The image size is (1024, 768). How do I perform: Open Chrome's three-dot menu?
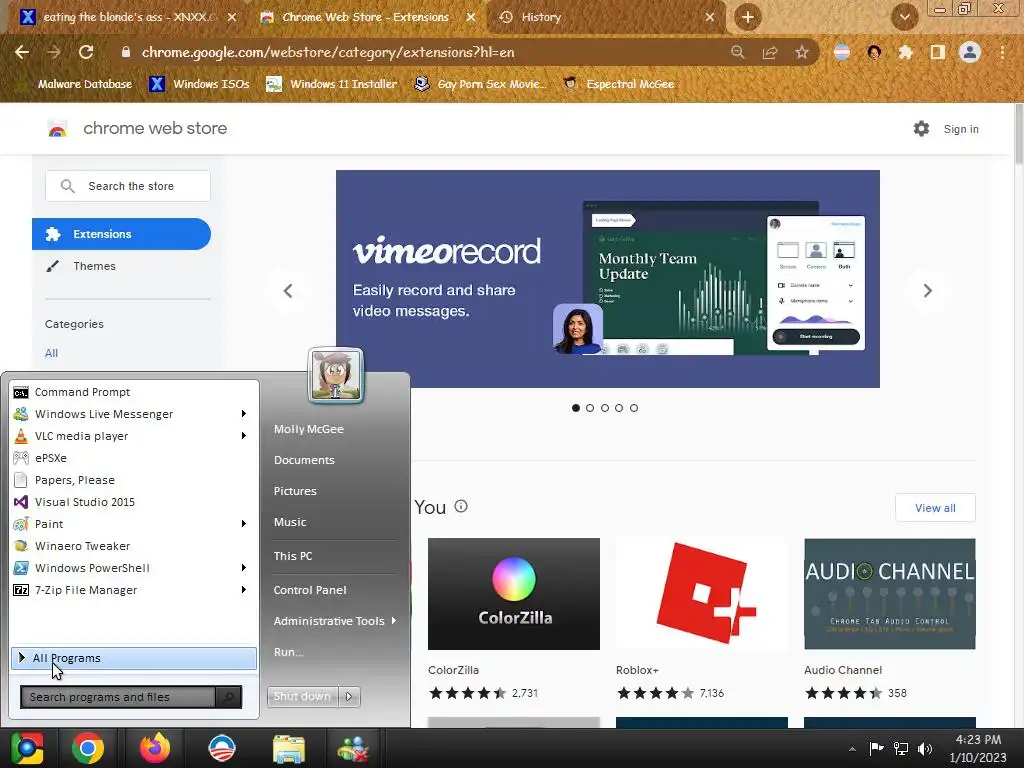1002,52
